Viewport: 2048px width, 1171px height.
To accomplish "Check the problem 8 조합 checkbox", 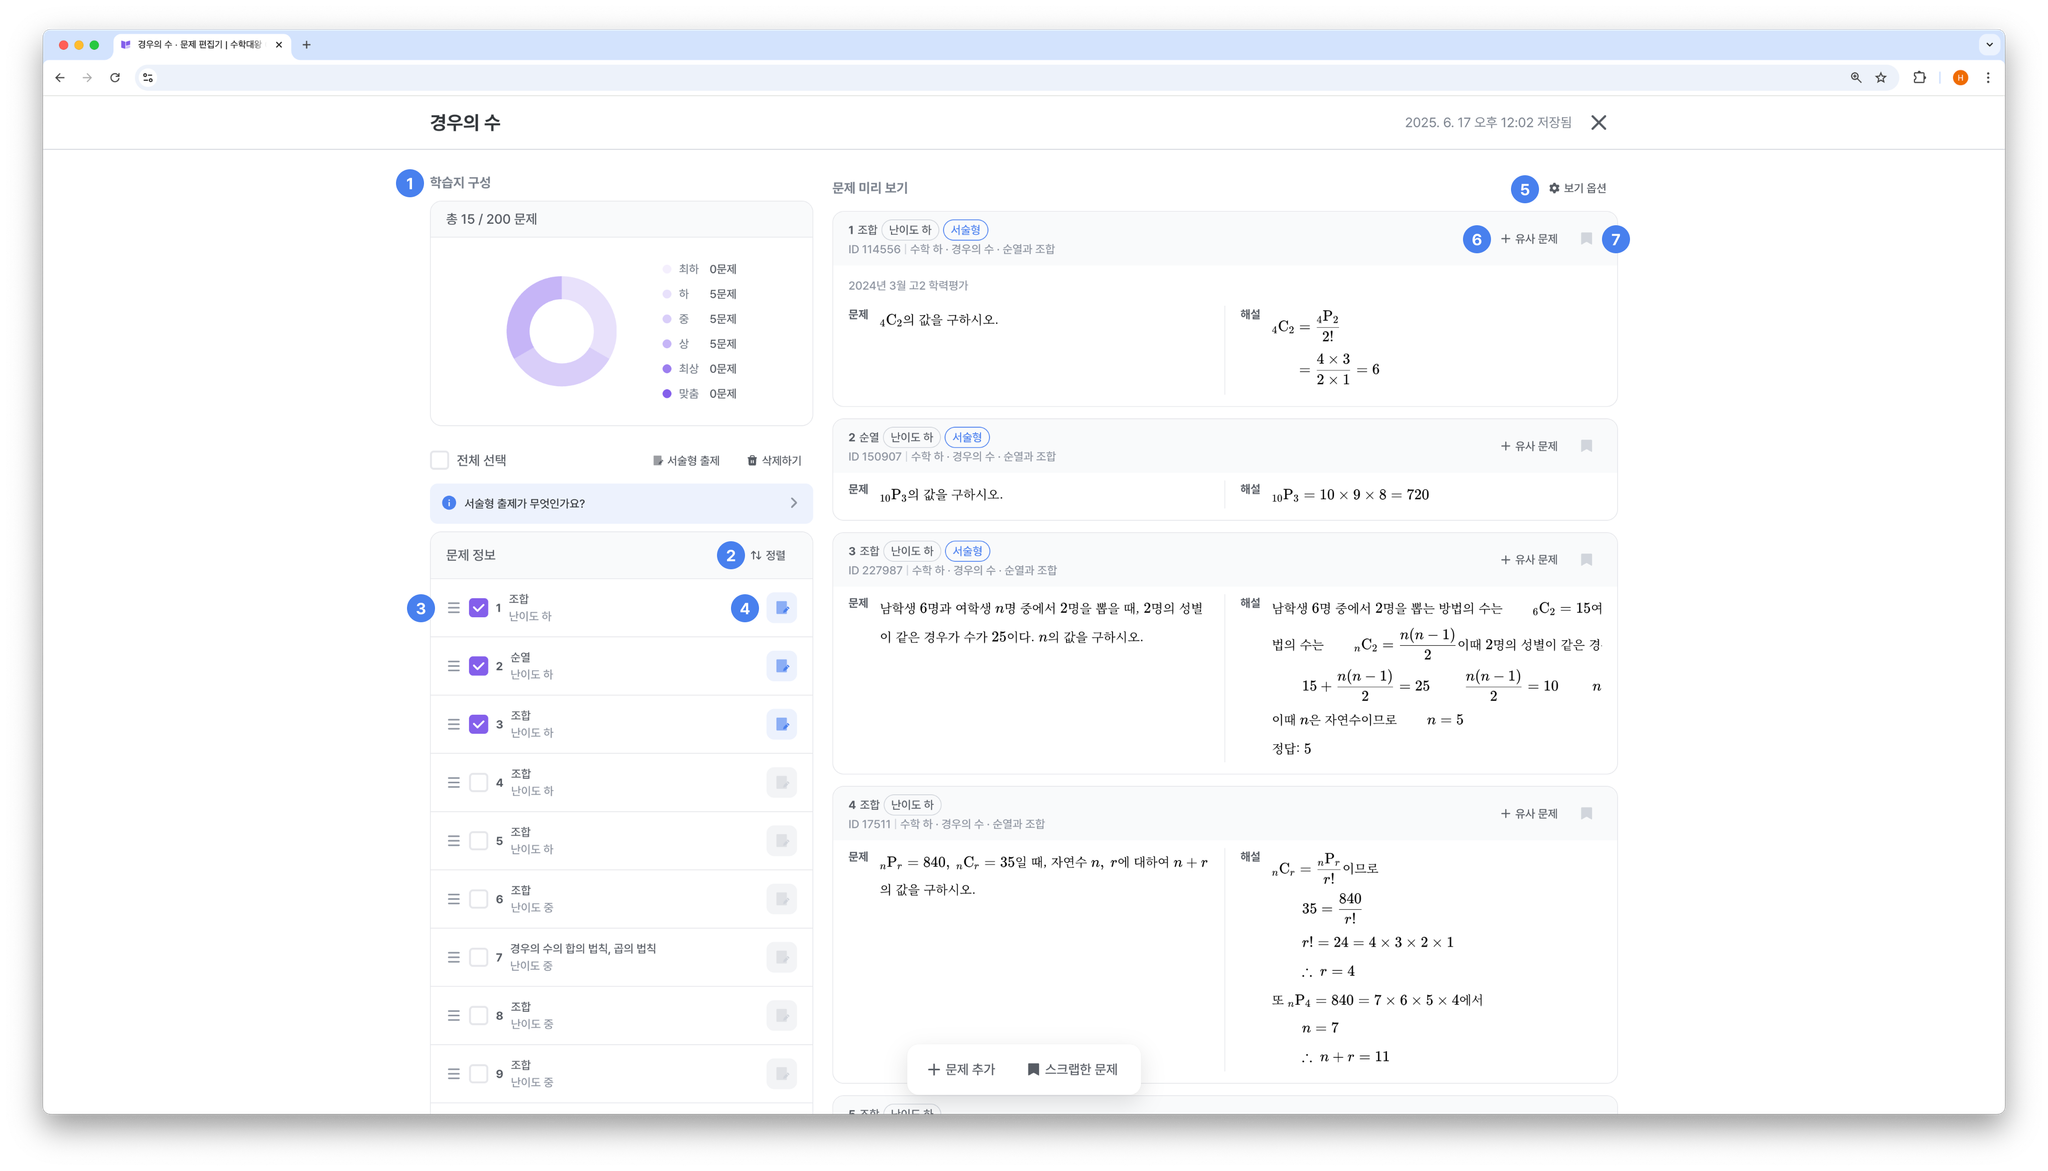I will pos(479,1015).
